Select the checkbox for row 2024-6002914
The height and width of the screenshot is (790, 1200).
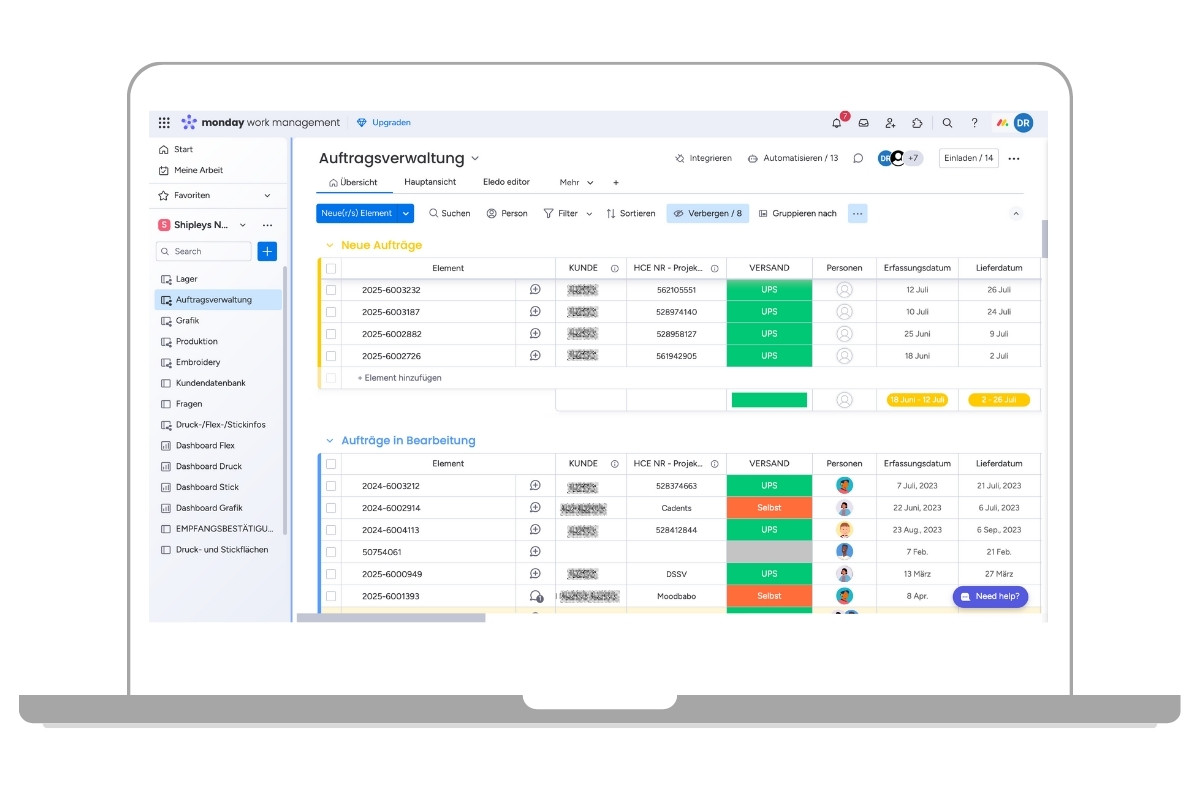(x=330, y=508)
